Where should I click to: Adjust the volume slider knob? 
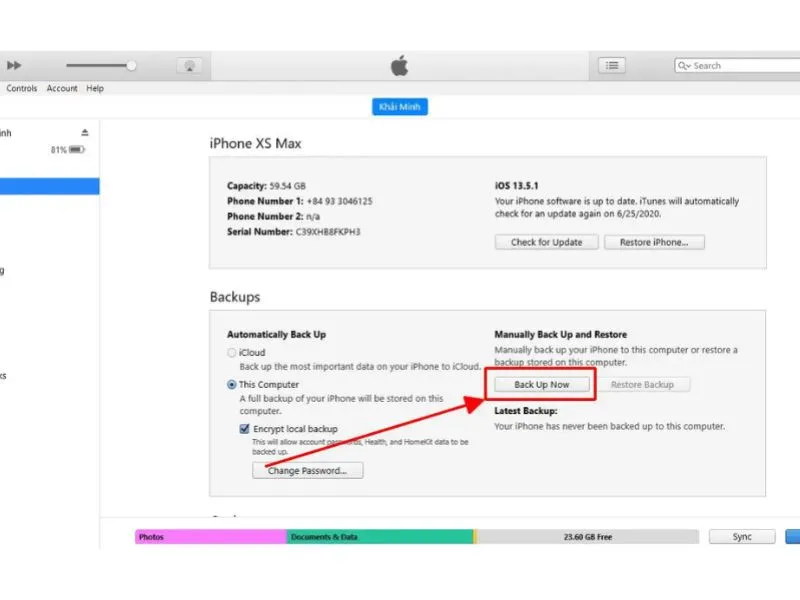coord(131,65)
